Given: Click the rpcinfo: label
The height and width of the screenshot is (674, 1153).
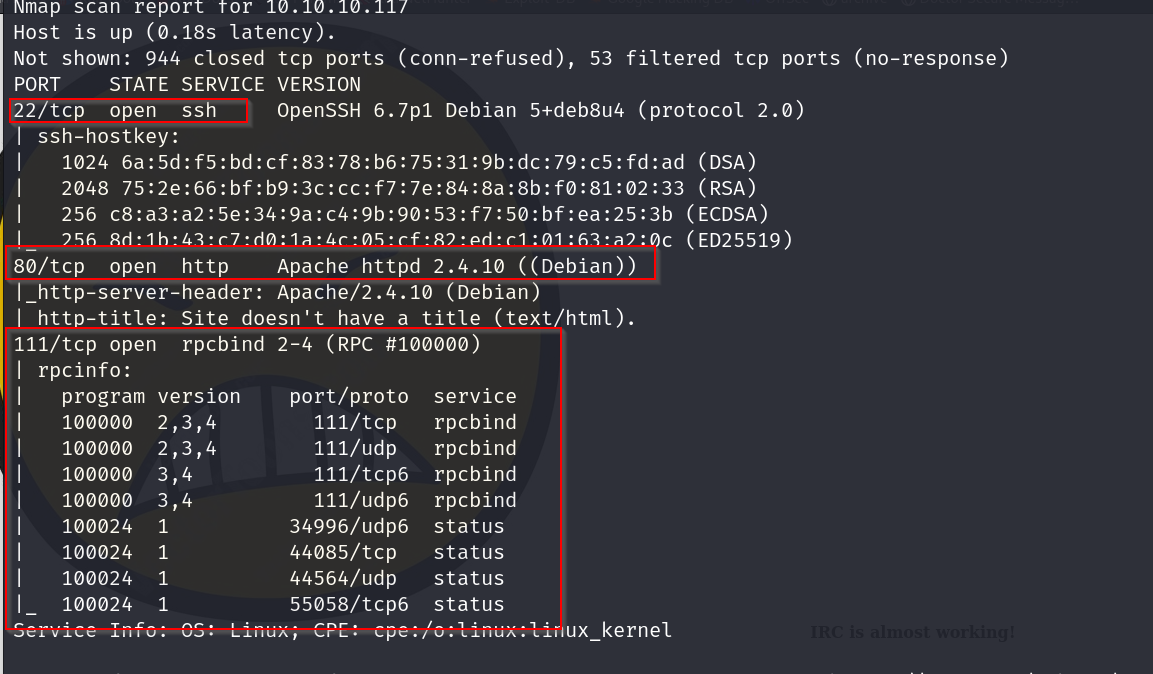Looking at the screenshot, I should (85, 370).
